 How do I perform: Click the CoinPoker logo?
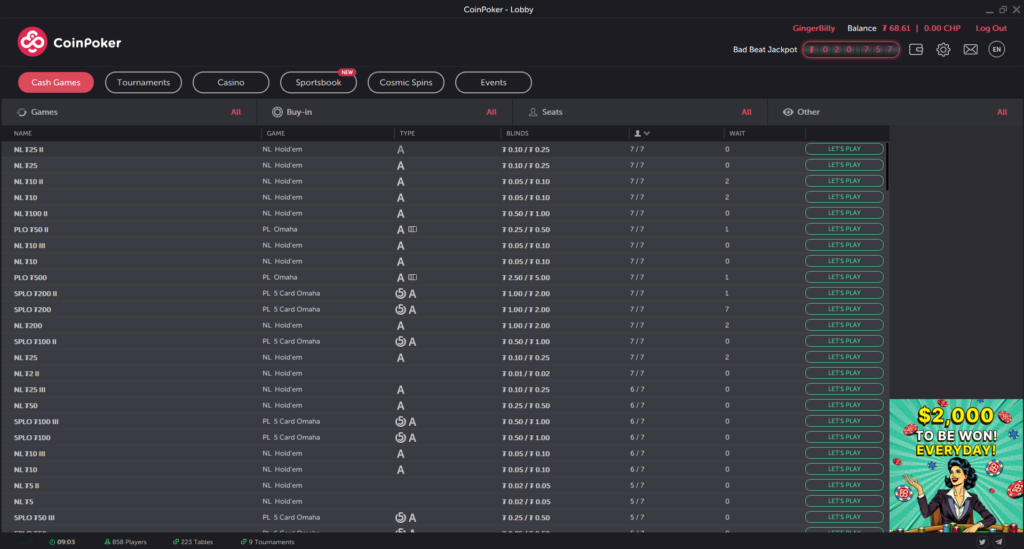(x=69, y=42)
